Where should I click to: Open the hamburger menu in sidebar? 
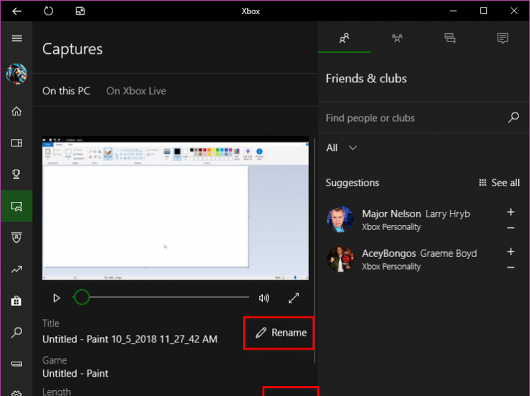pyautogui.click(x=17, y=38)
